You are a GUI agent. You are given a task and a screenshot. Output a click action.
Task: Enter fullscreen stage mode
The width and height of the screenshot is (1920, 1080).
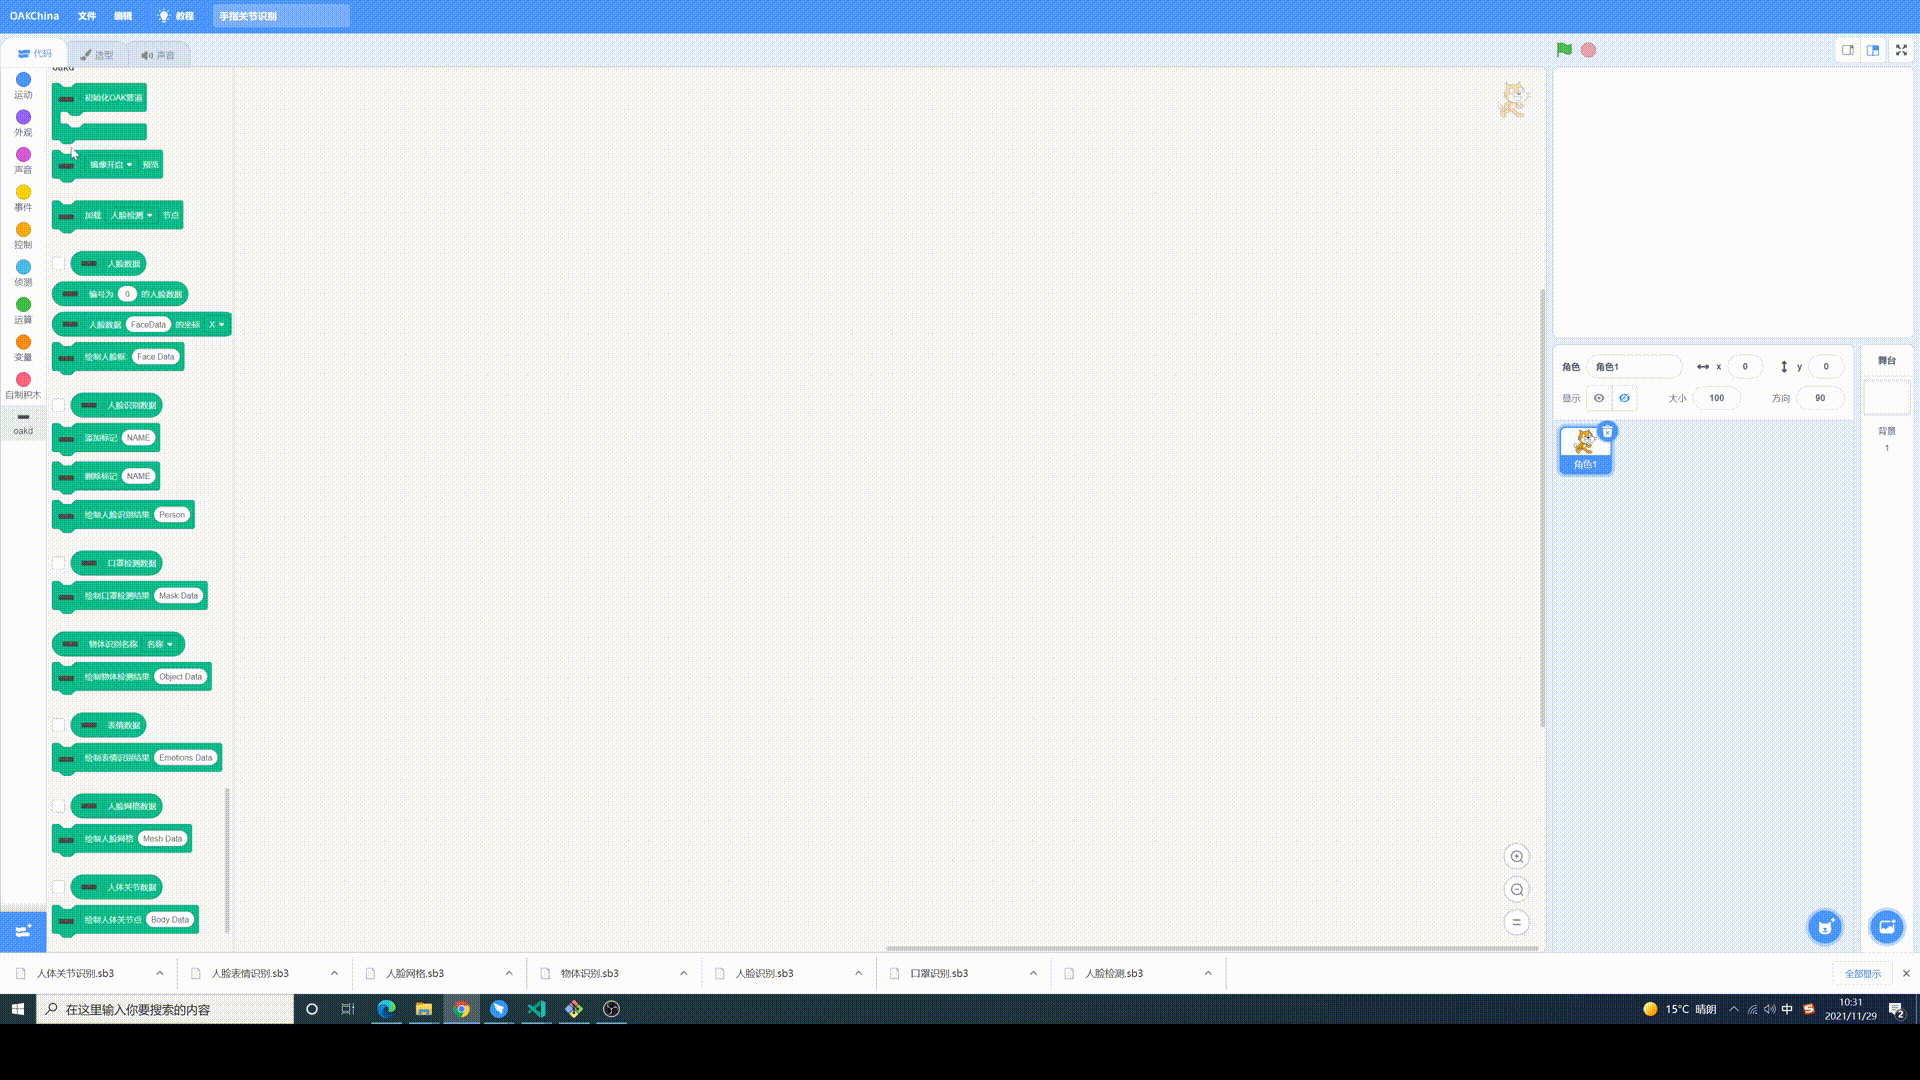click(1901, 50)
